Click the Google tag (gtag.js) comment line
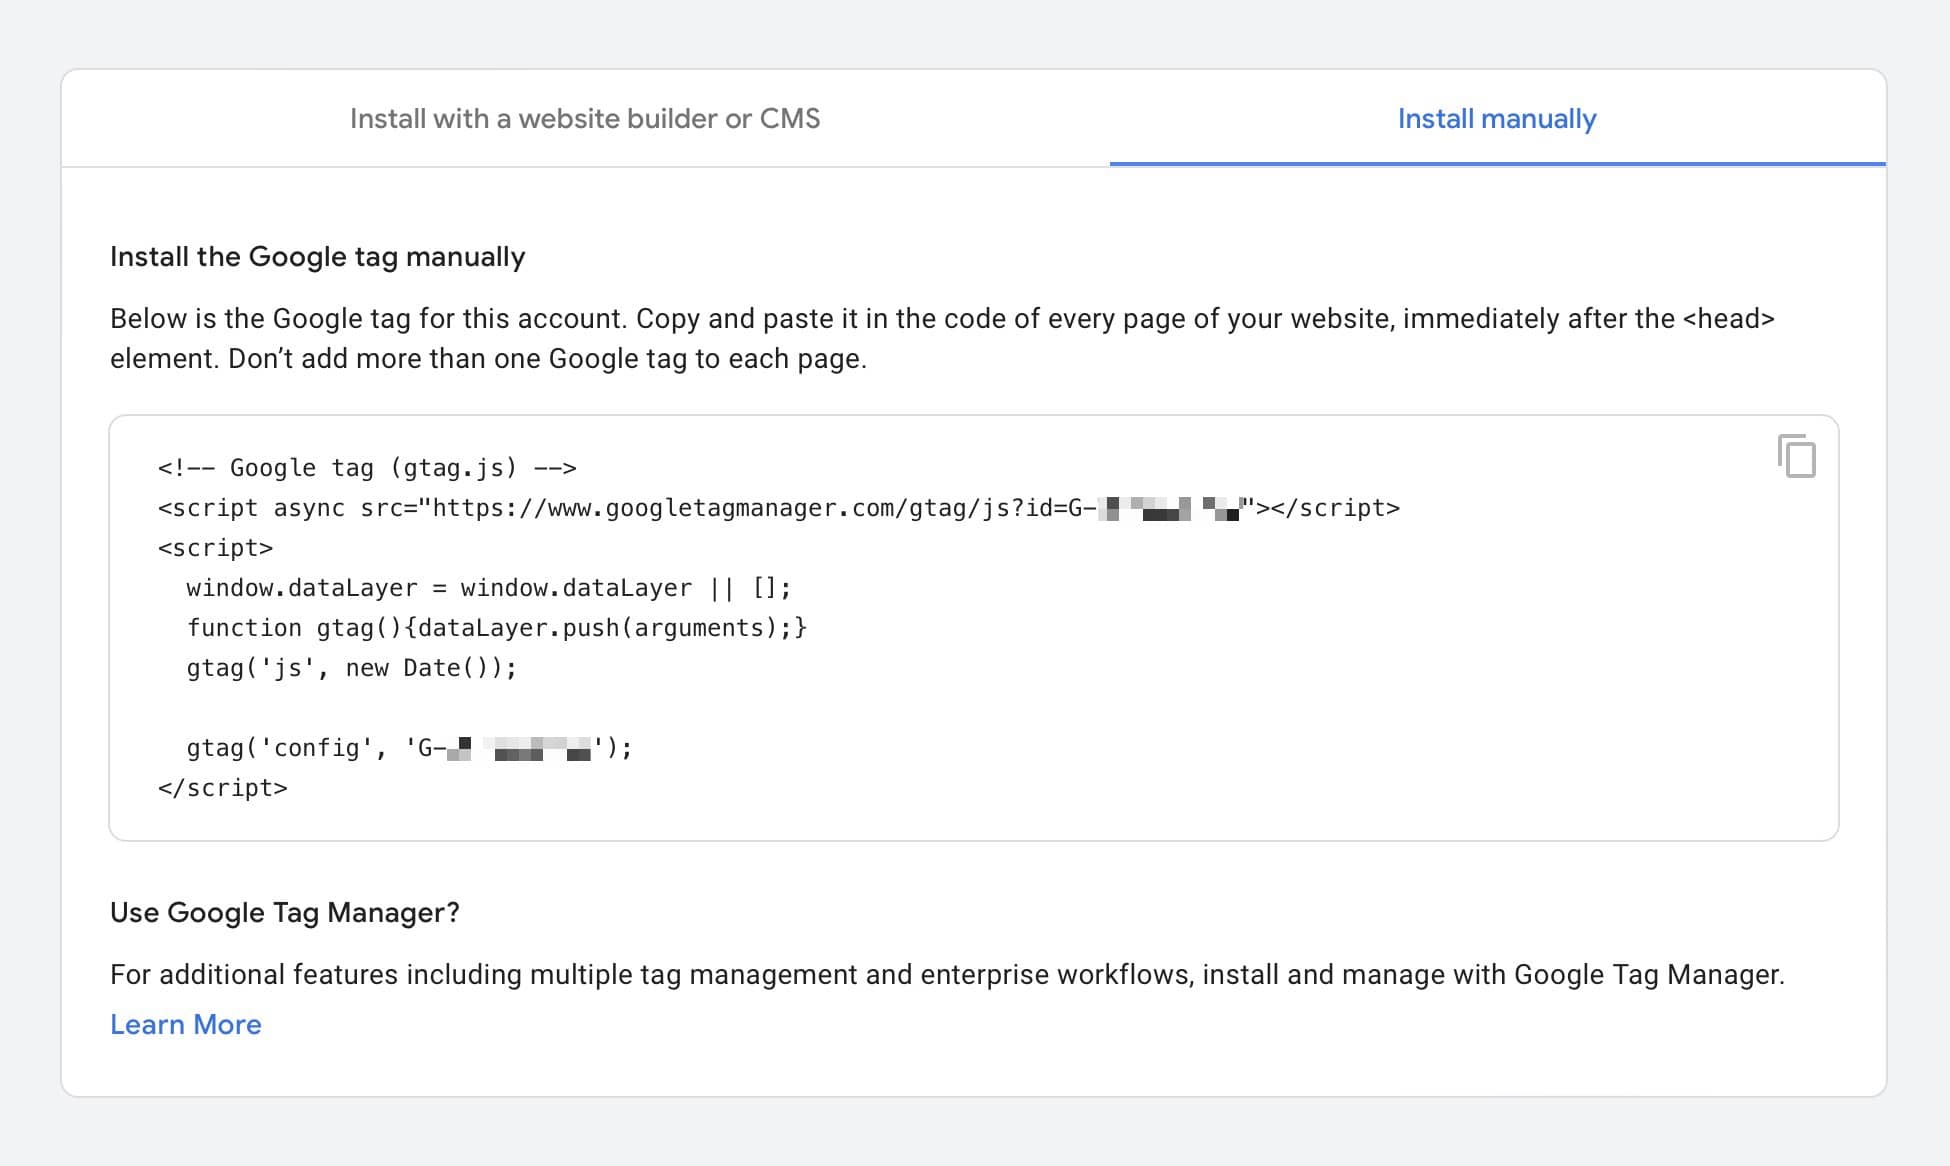The height and width of the screenshot is (1166, 1950). [367, 466]
